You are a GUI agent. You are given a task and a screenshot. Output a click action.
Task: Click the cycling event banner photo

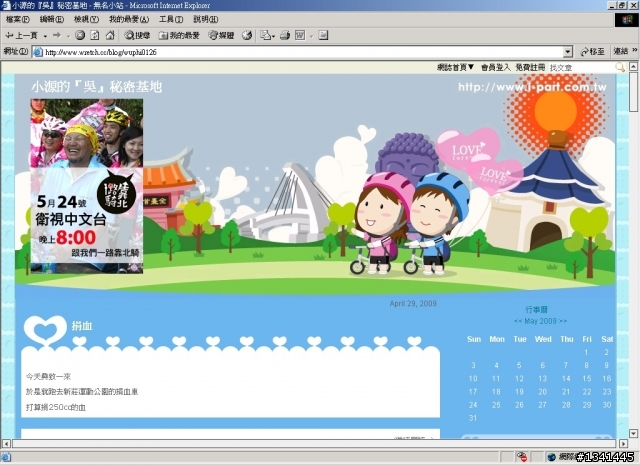point(87,186)
